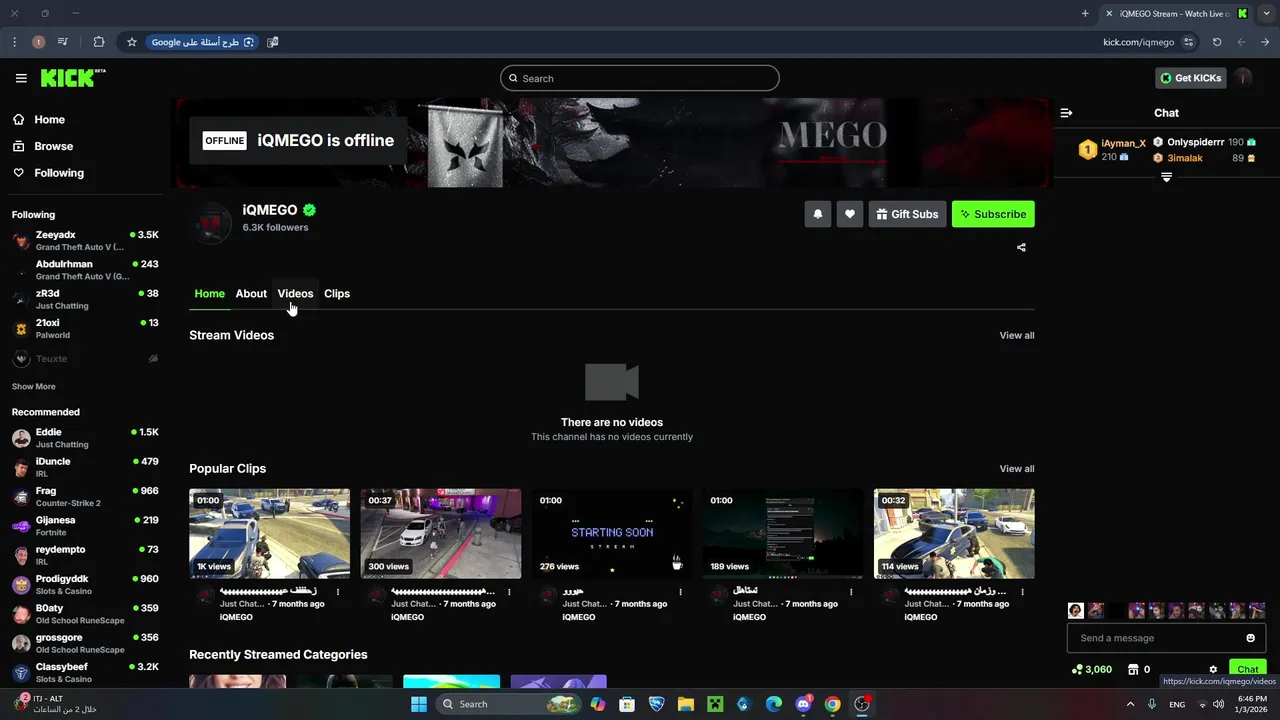1280x720 pixels.
Task: Open options menu for the 1K views clip
Action: [x=338, y=592]
